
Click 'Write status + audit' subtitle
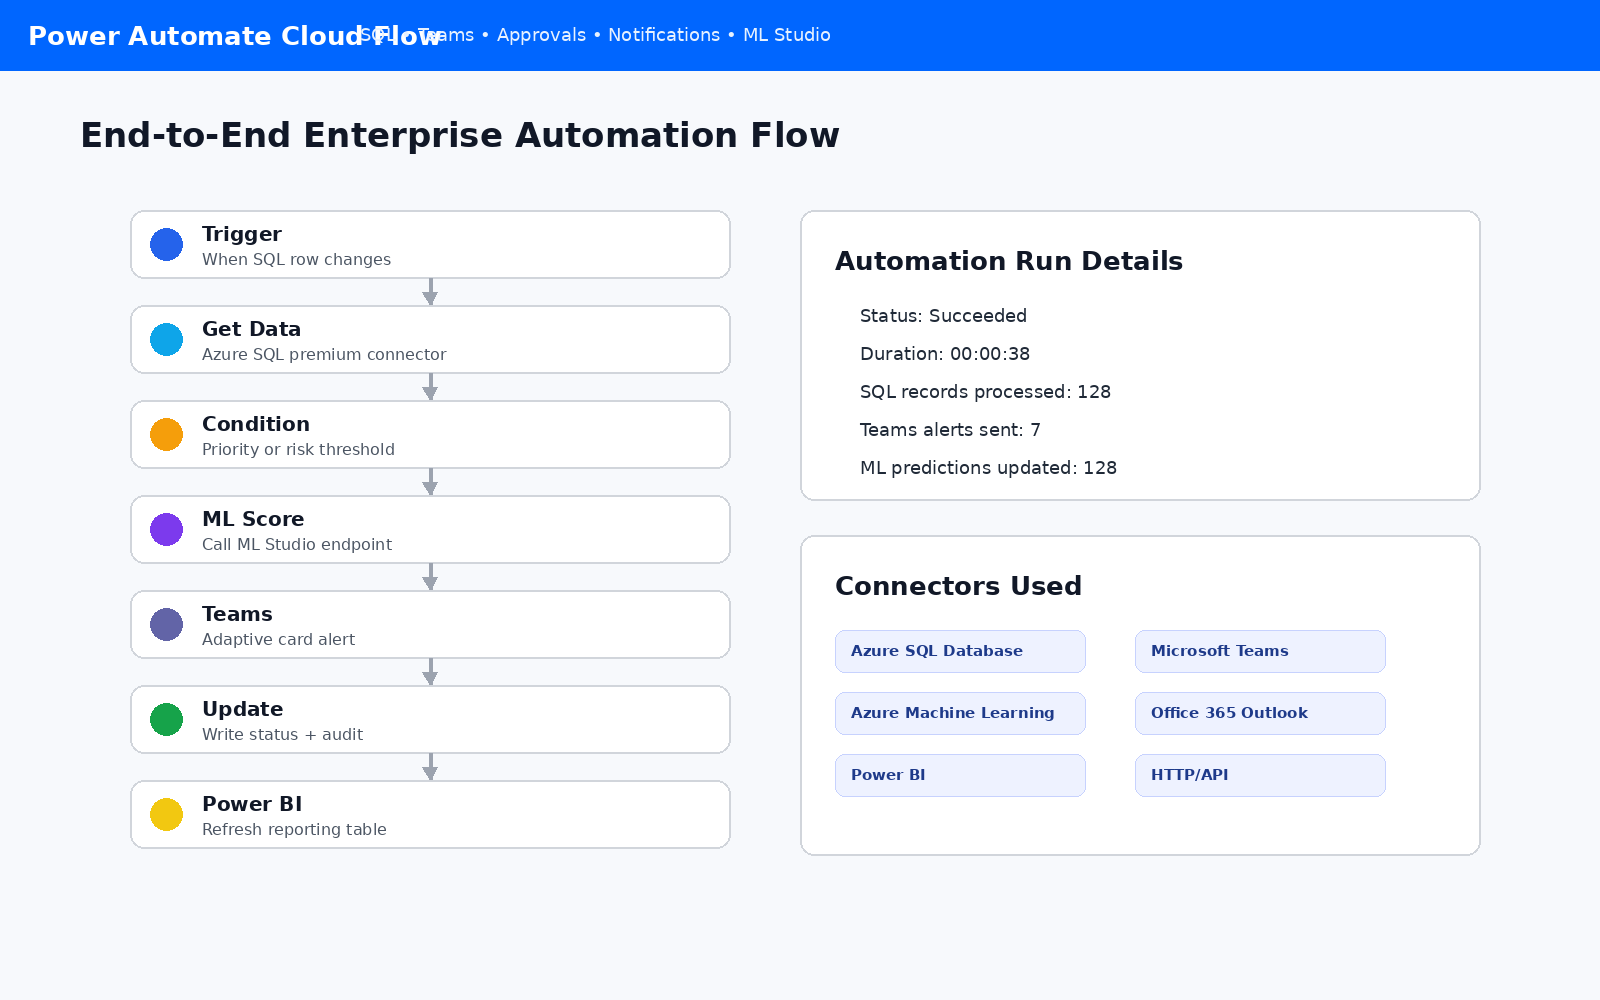click(282, 735)
